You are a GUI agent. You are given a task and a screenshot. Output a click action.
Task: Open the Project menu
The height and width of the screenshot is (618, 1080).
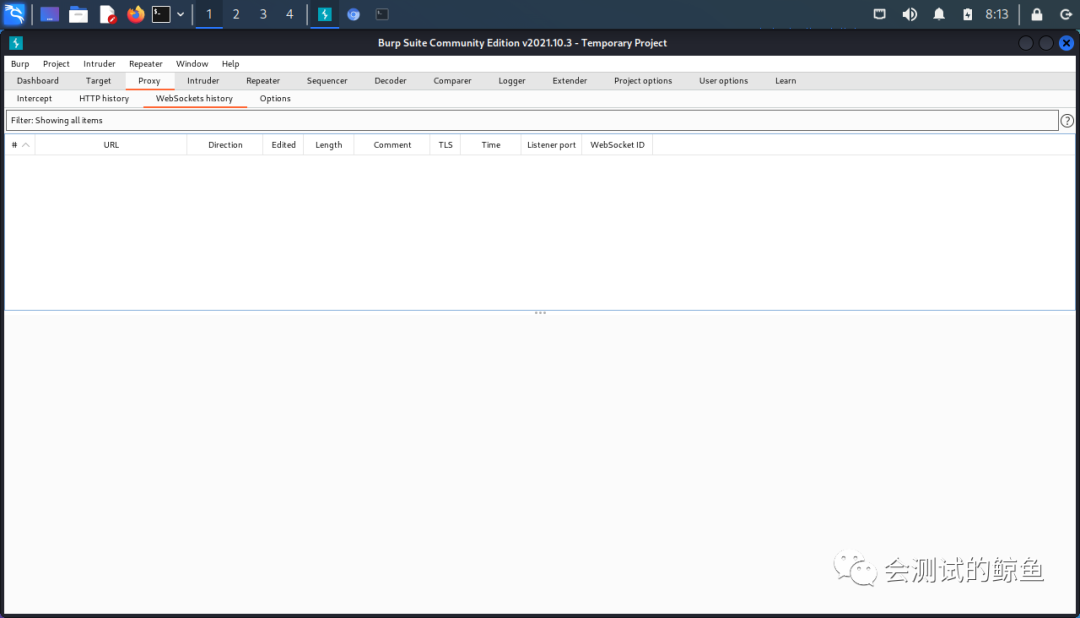click(56, 63)
